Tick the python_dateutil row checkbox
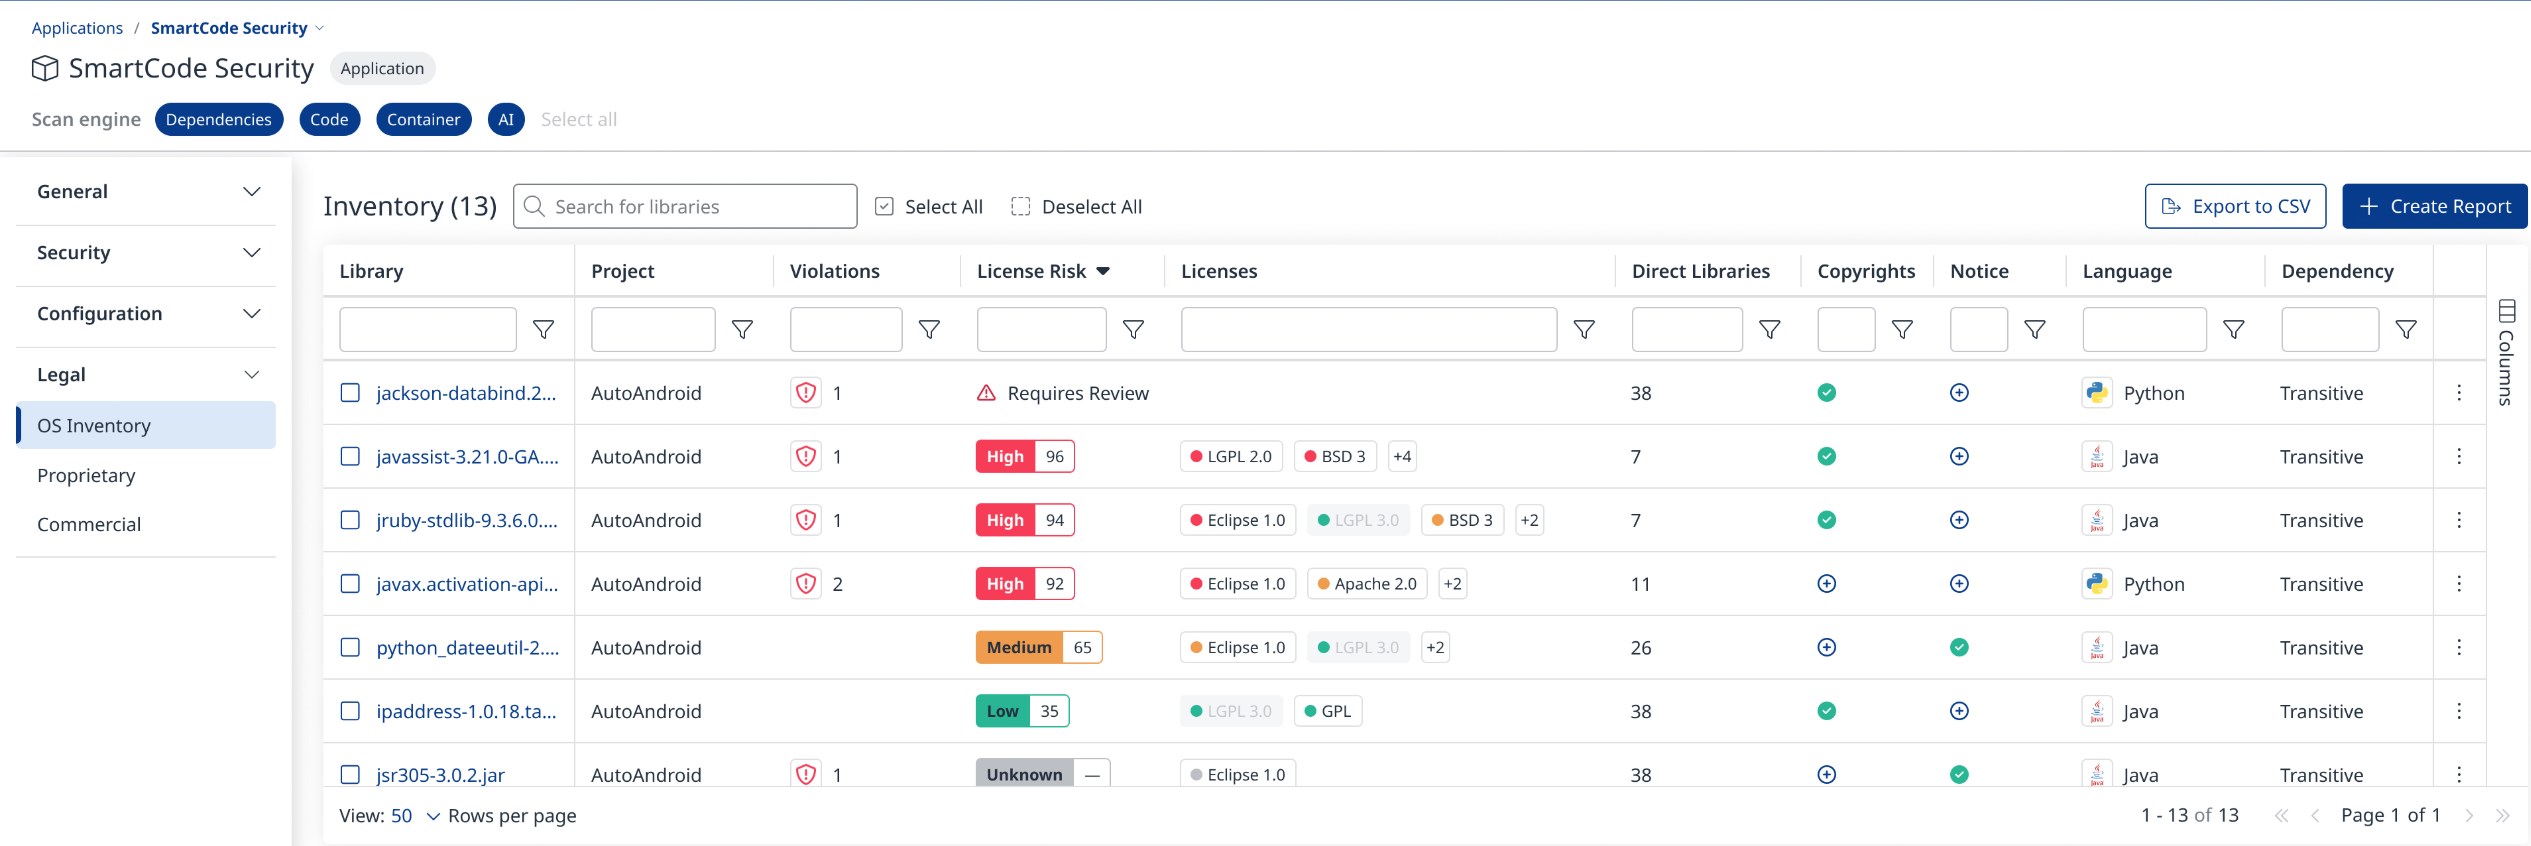2531x846 pixels. (350, 647)
